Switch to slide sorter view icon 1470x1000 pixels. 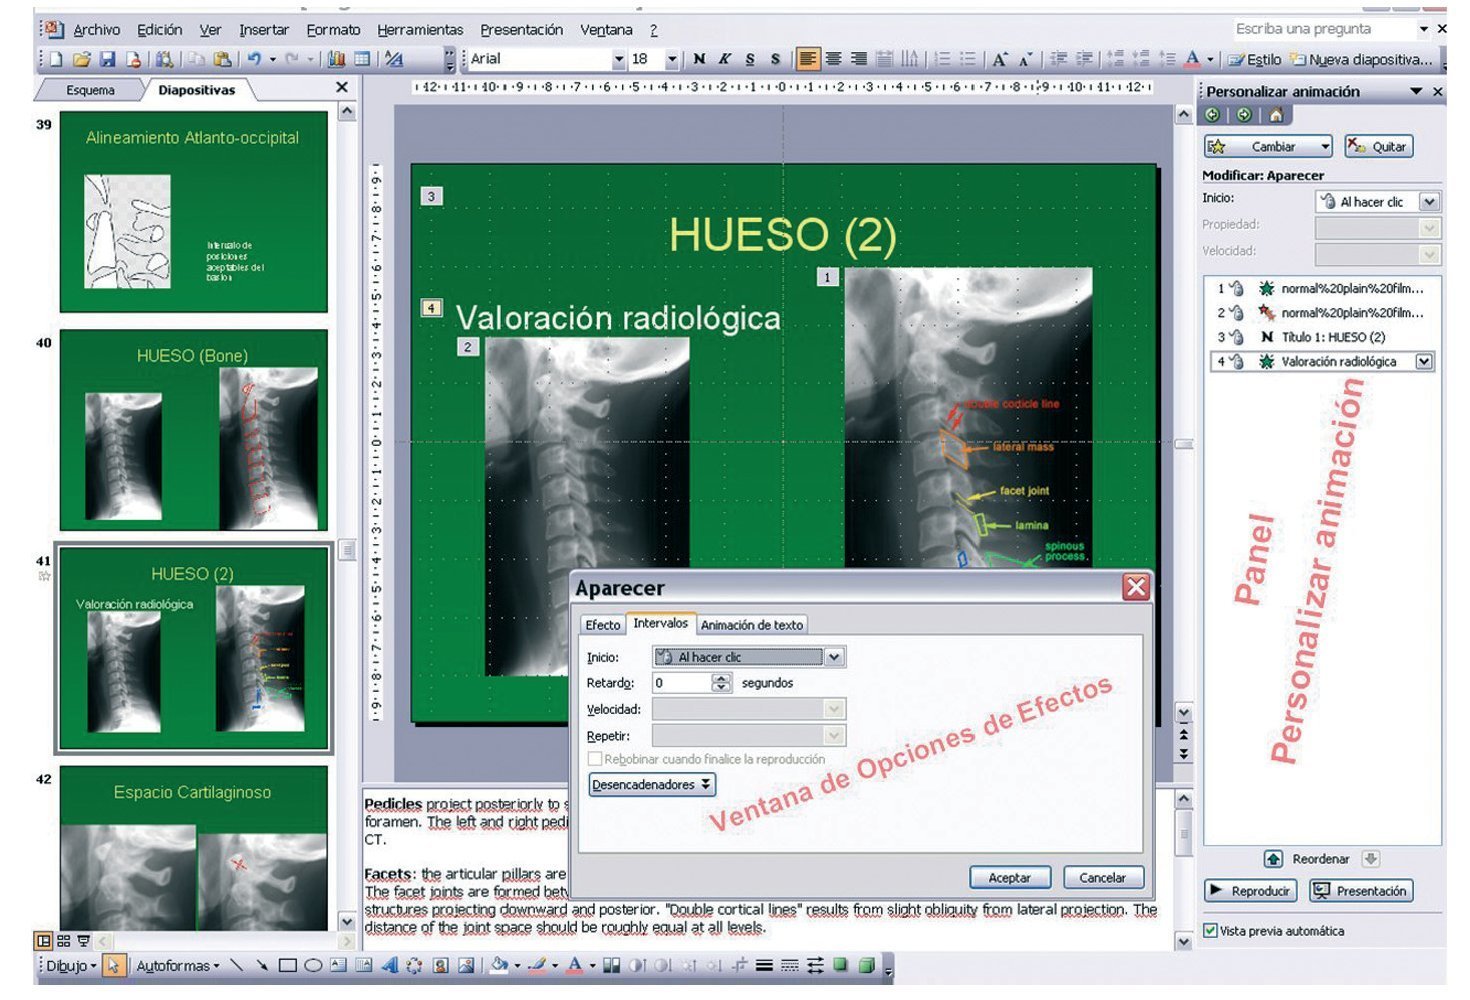tap(64, 941)
